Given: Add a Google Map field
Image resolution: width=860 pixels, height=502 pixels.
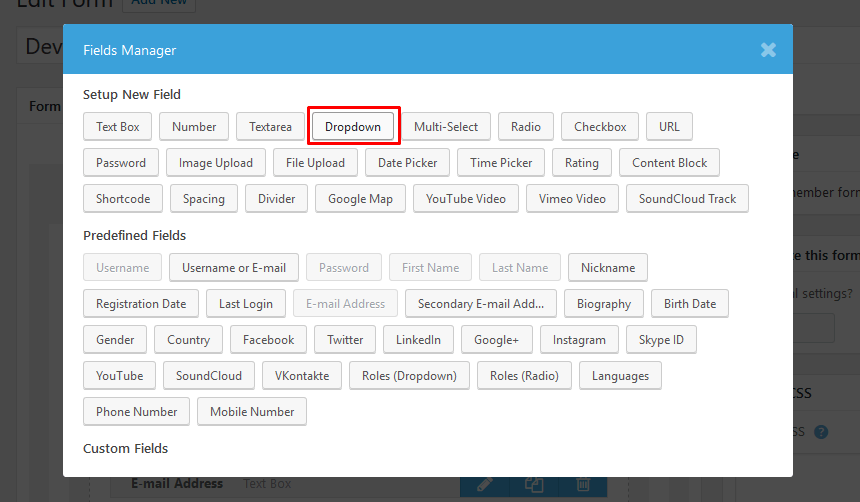Looking at the screenshot, I should coord(360,199).
